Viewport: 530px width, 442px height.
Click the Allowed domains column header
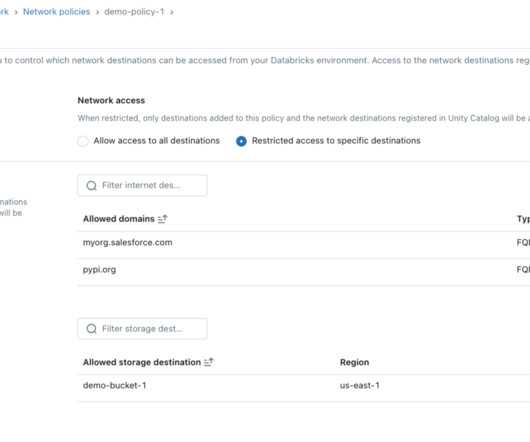click(x=119, y=219)
